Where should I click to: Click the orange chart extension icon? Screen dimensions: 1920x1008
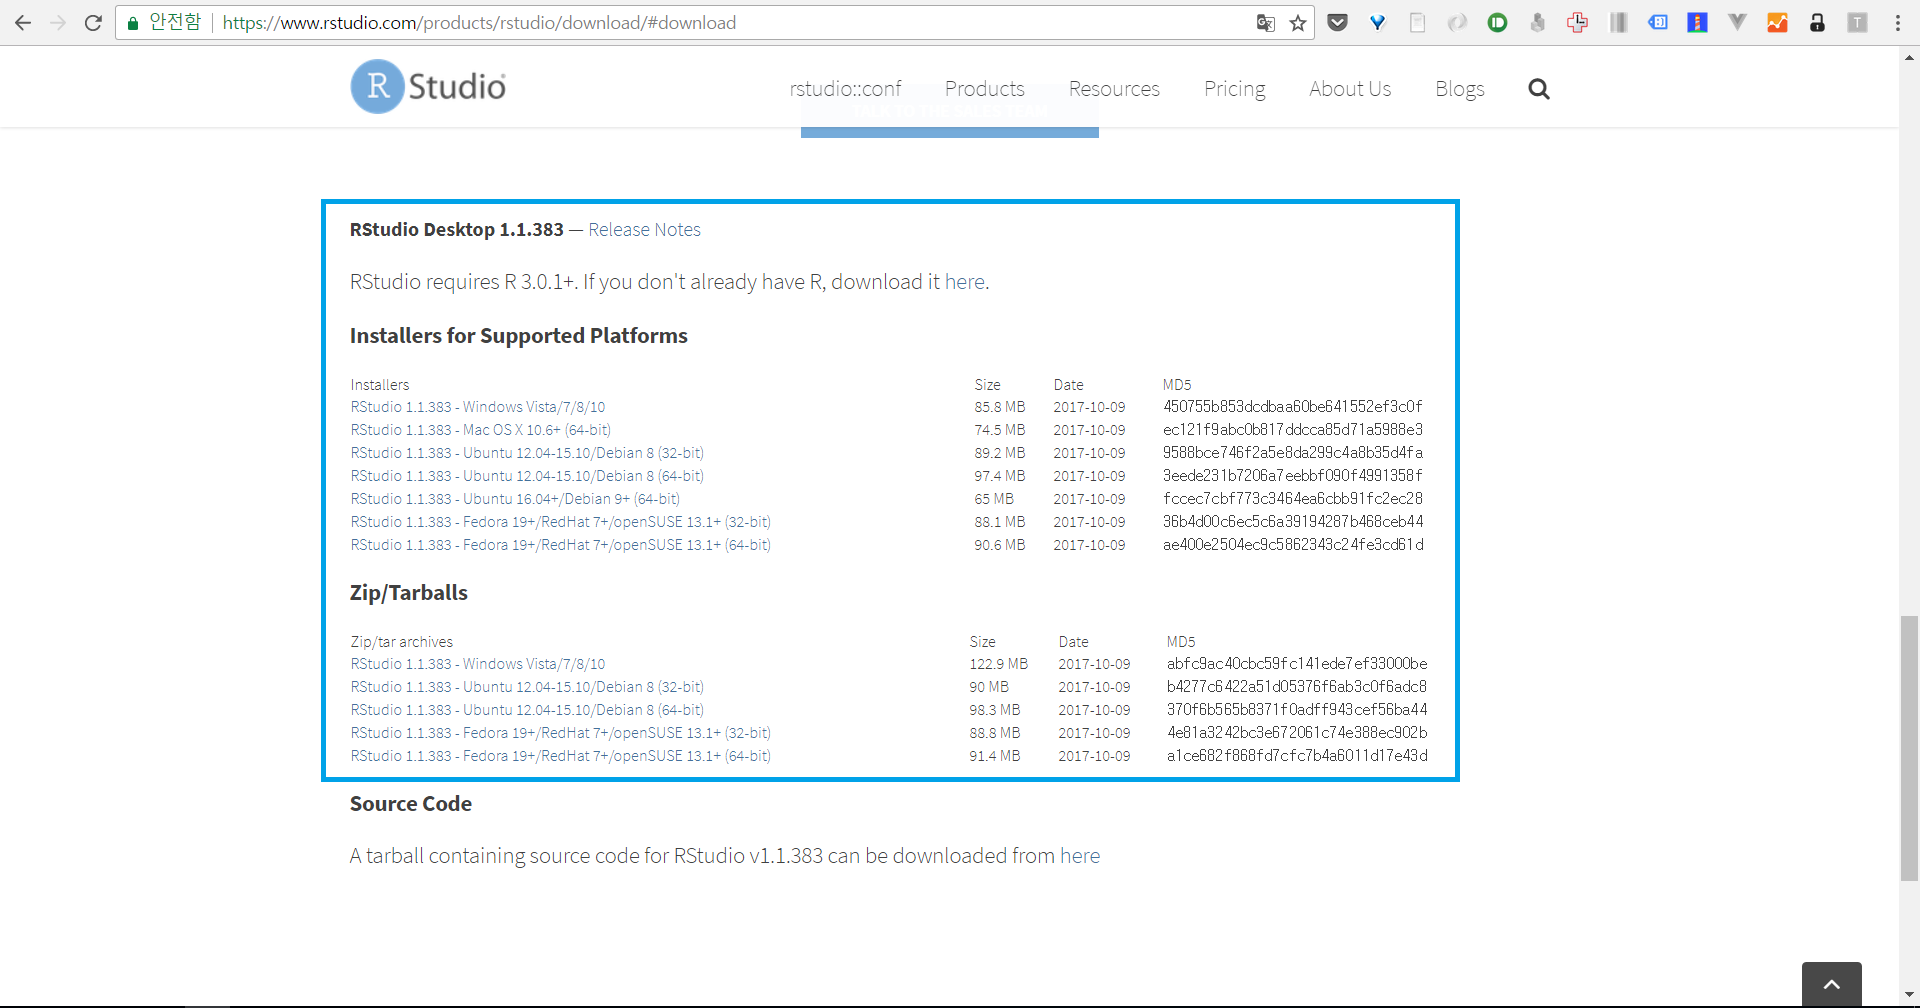pos(1777,22)
